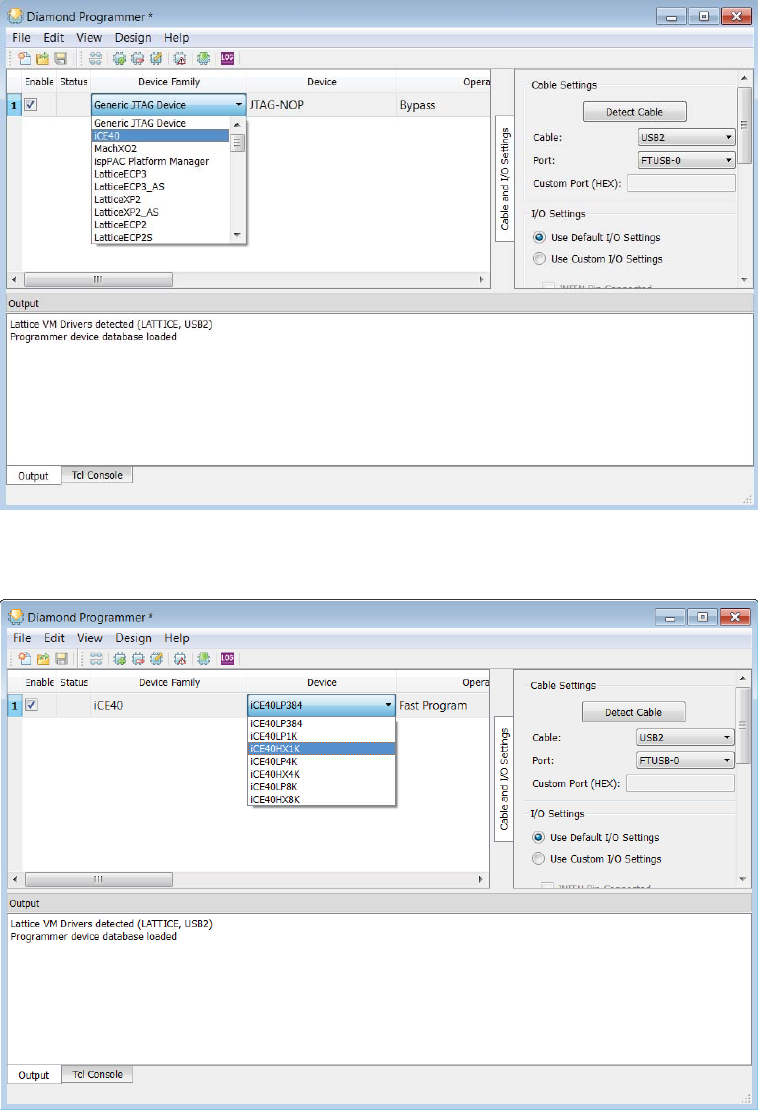Open Design menu in upper window
The height and width of the screenshot is (1110, 758).
[133, 38]
